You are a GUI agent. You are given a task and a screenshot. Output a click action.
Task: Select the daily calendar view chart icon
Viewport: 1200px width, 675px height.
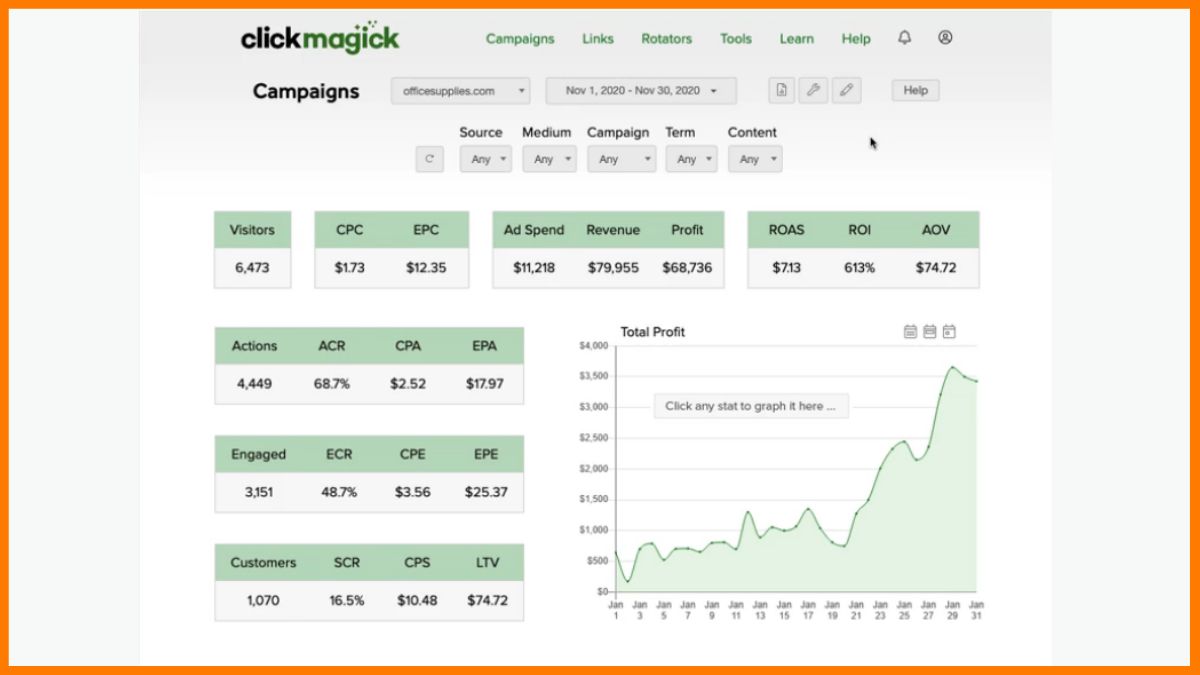(x=949, y=332)
